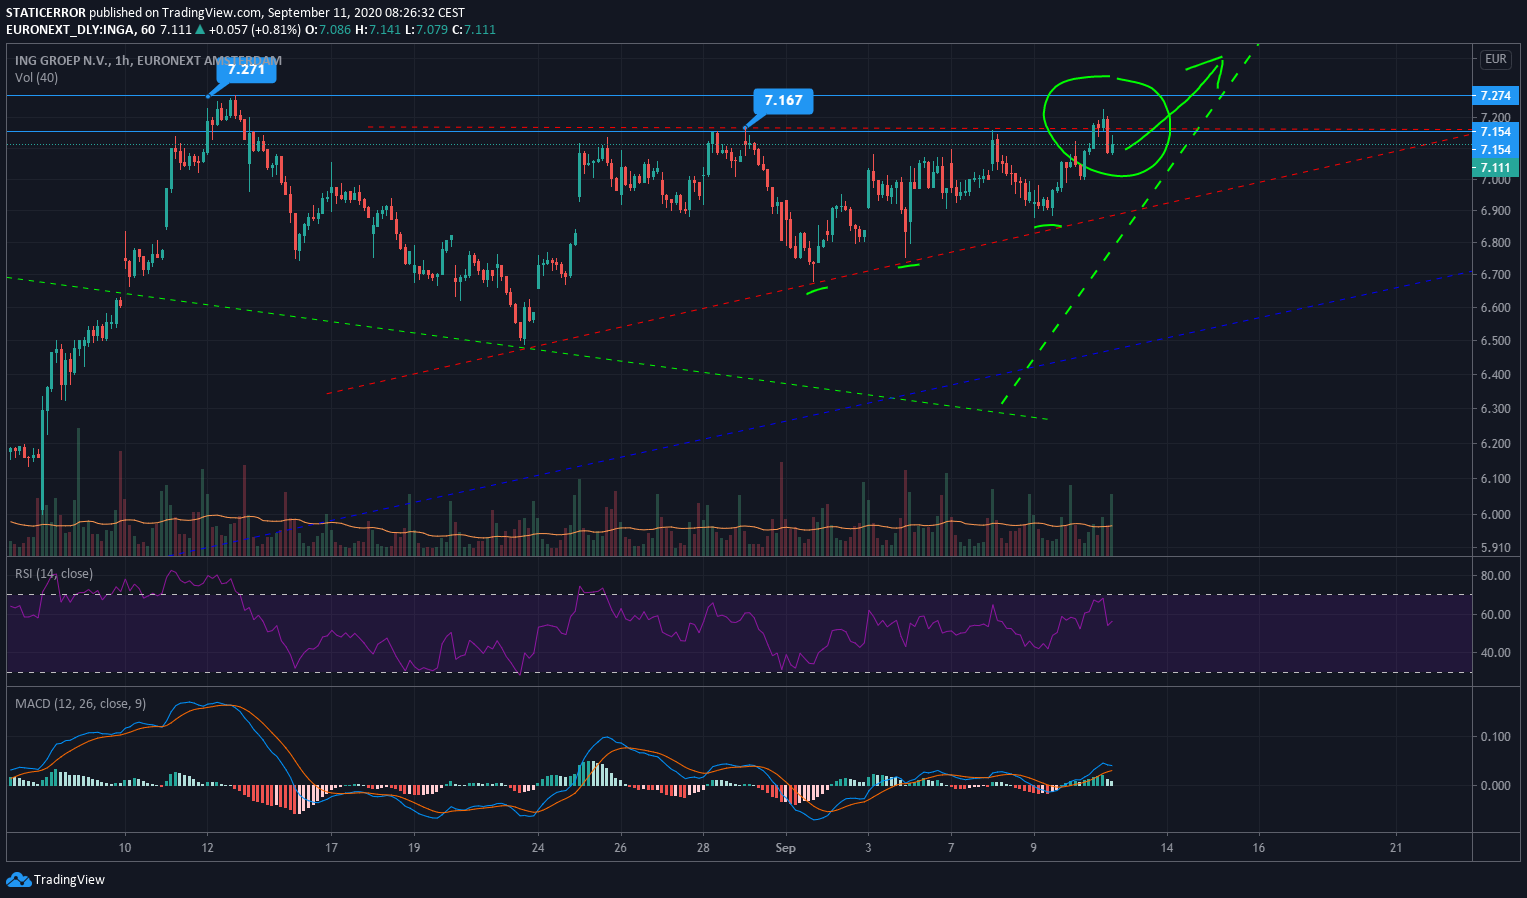Click the 6.900 price axis label
This screenshot has width=1527, height=898.
point(1496,211)
